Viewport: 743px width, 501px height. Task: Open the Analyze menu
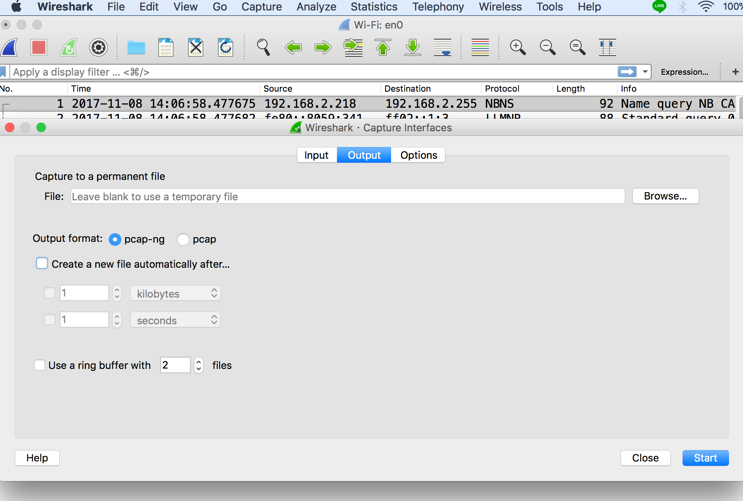[317, 7]
